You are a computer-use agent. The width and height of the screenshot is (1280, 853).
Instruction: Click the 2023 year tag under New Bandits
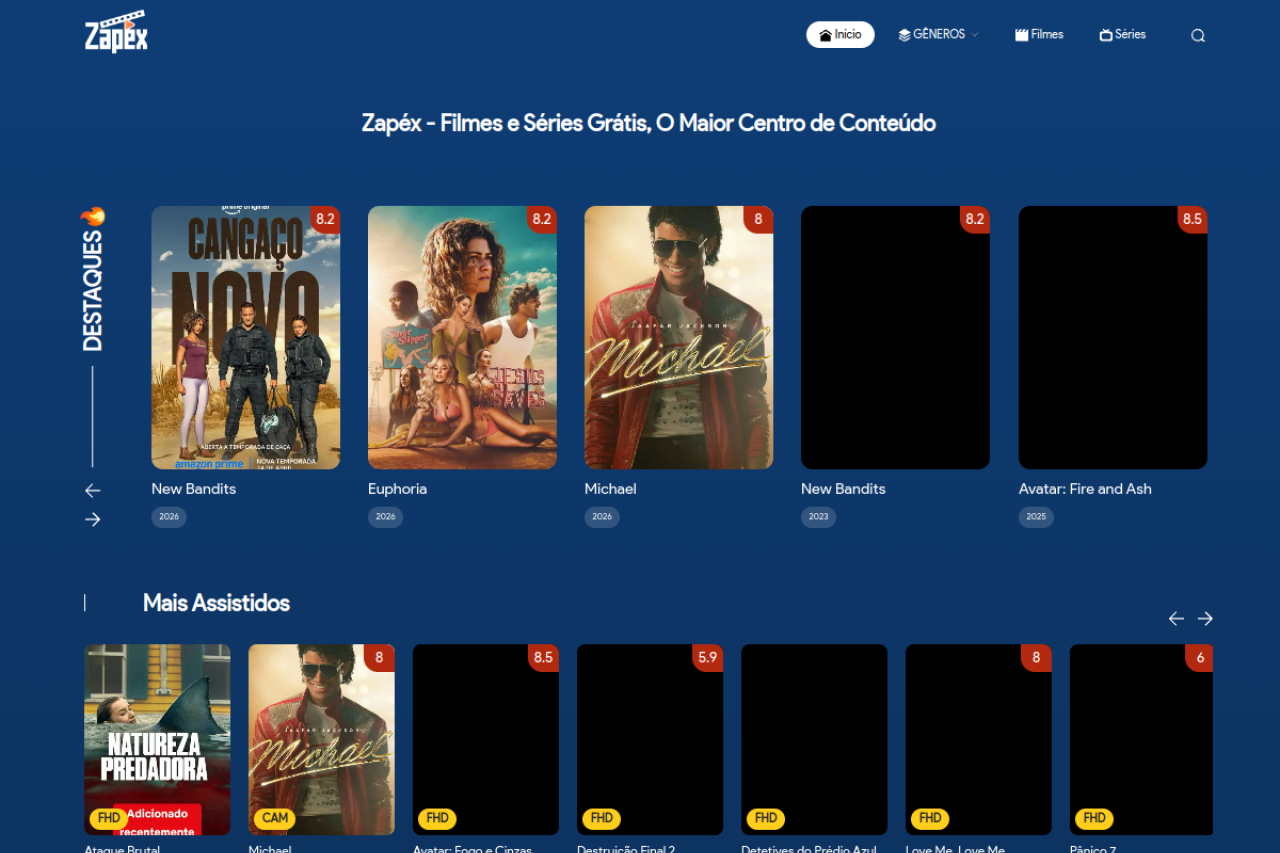tap(818, 517)
